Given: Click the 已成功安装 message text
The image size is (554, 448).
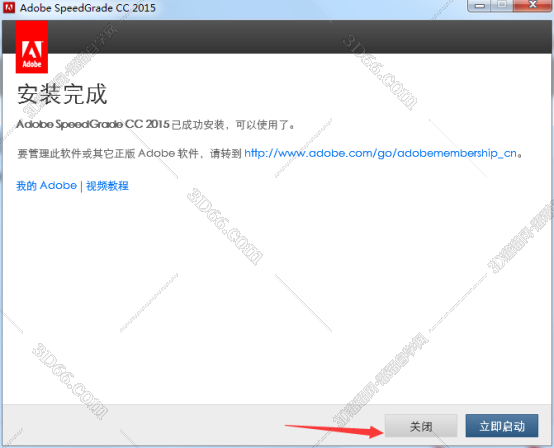Looking at the screenshot, I should coord(156,124).
